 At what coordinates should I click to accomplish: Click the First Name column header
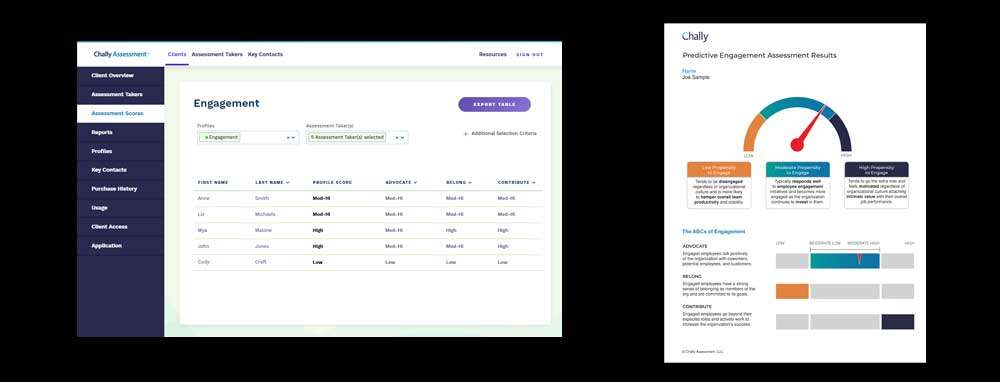pyautogui.click(x=213, y=182)
